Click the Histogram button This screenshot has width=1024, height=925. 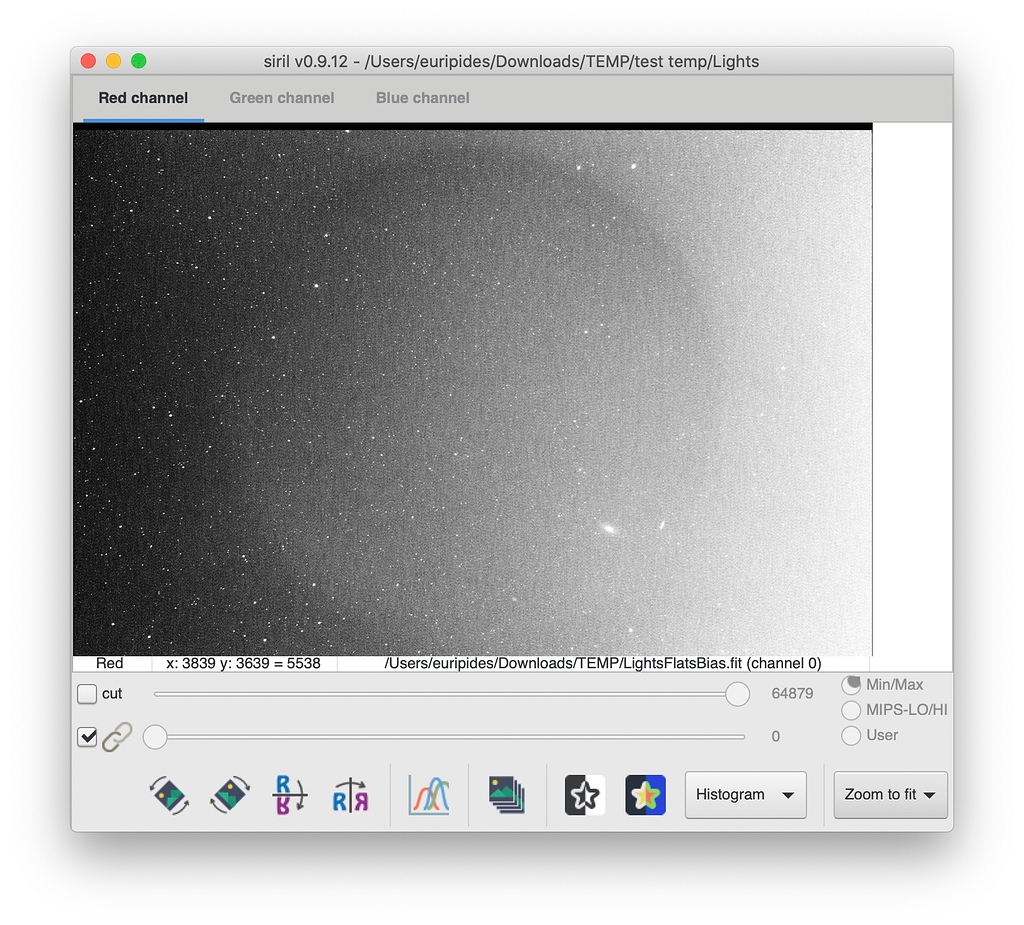735,795
